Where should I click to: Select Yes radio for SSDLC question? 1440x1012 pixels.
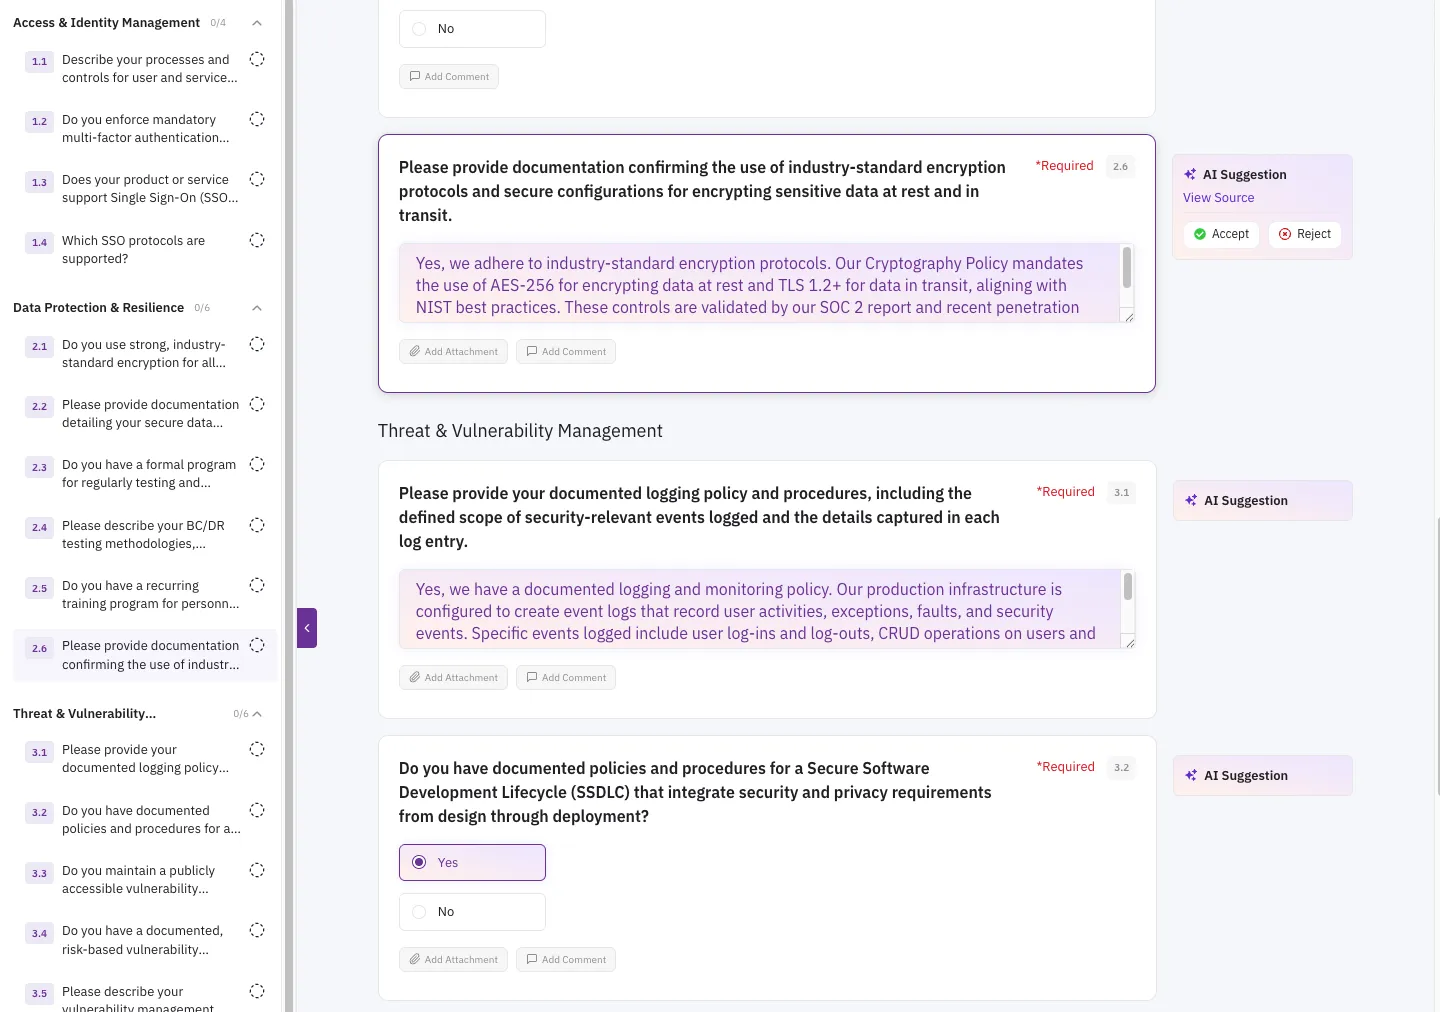point(419,863)
